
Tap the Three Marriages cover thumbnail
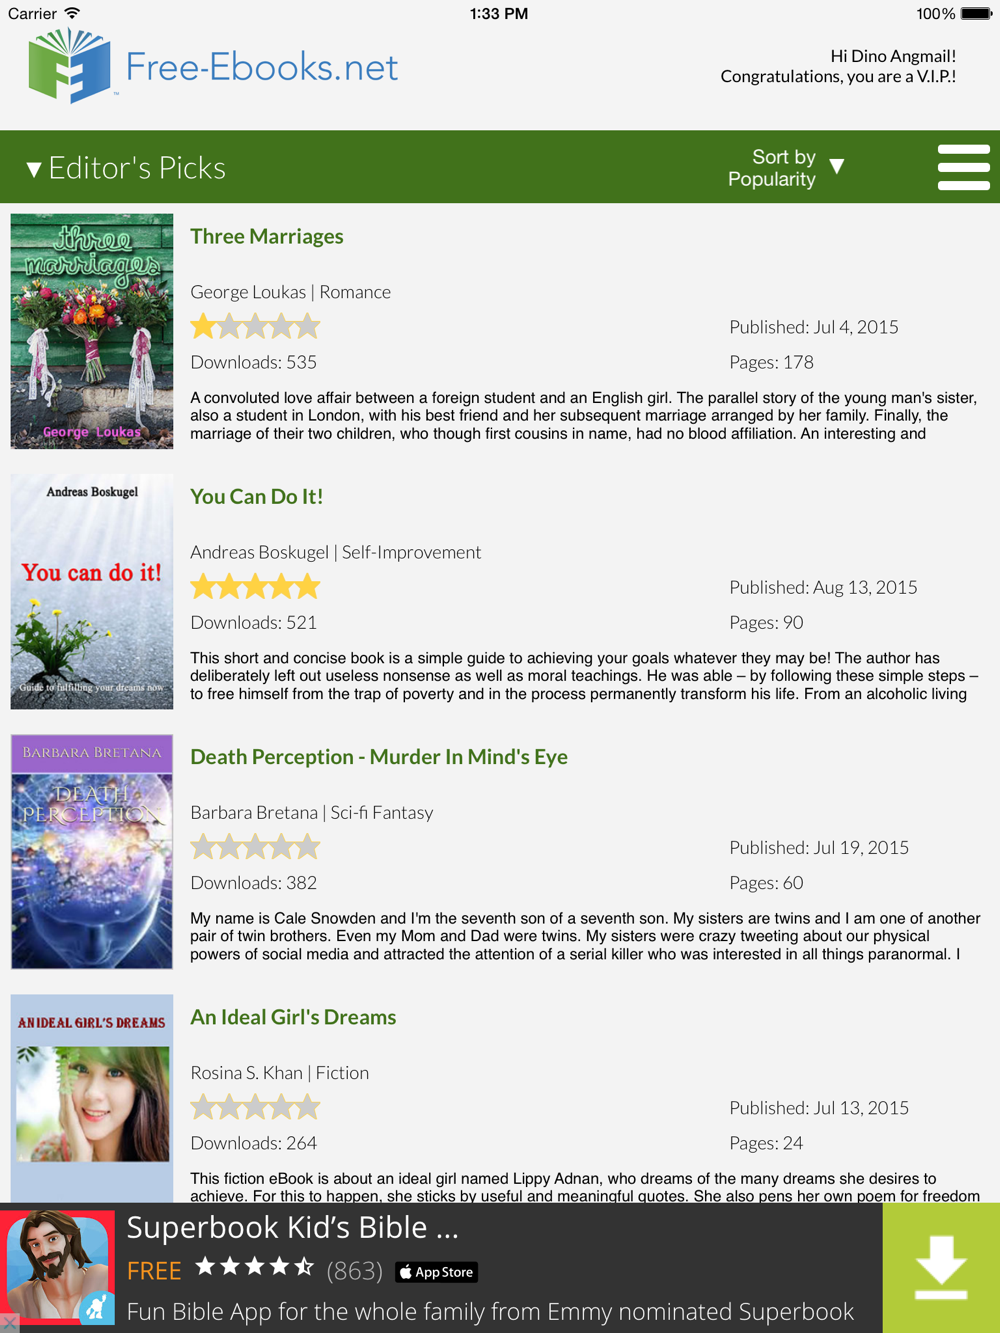pos(92,331)
